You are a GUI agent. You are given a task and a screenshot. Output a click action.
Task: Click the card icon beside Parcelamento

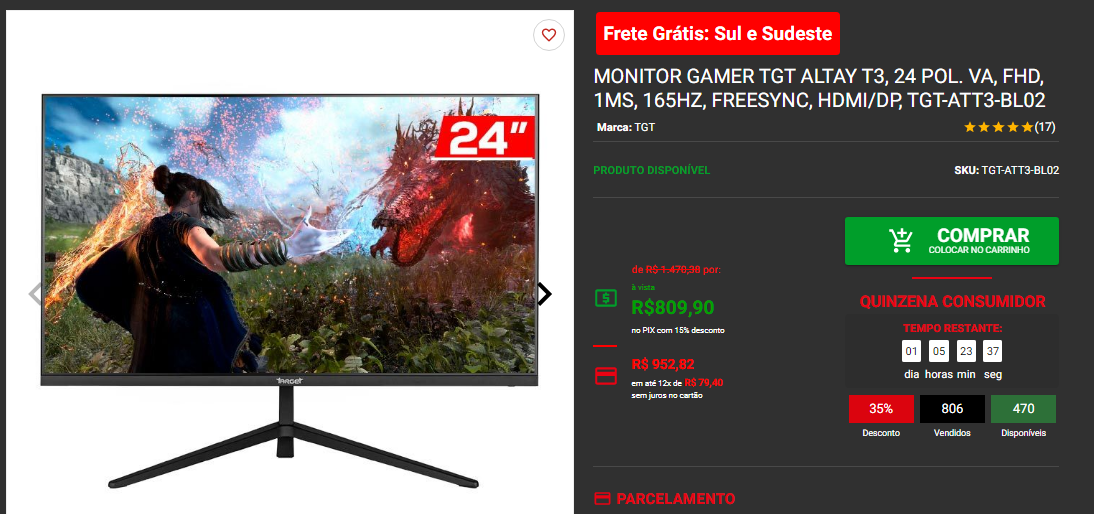point(601,499)
